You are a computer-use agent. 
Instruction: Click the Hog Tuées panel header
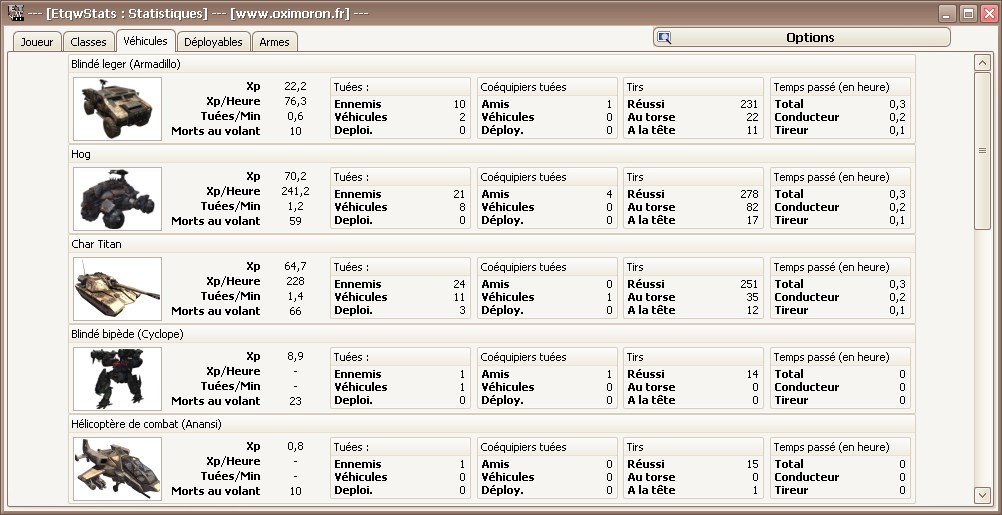pos(401,177)
